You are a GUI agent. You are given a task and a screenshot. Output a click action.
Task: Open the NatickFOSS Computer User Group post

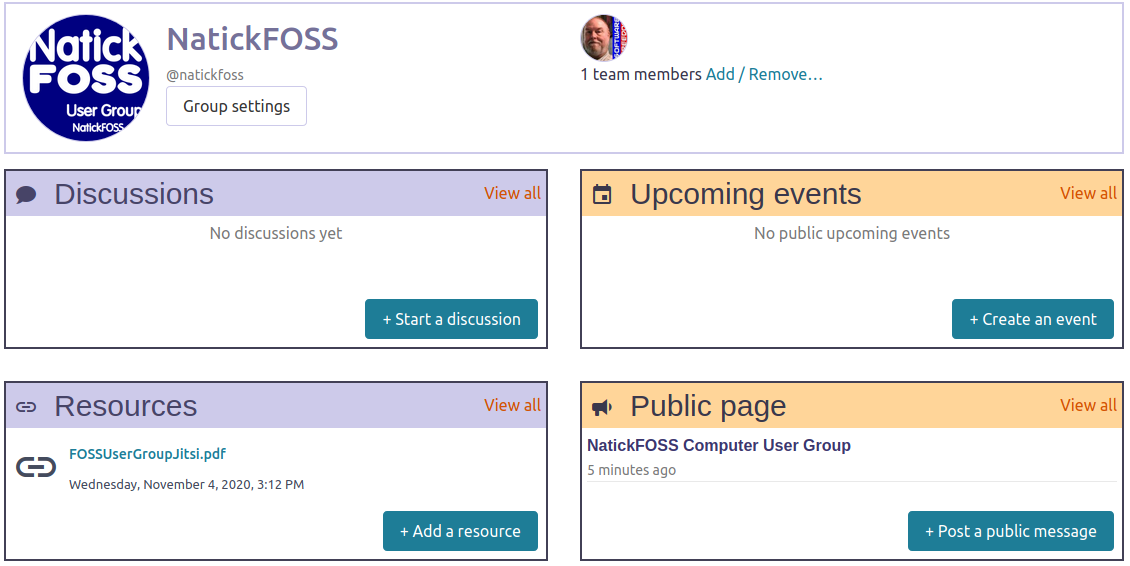click(x=718, y=445)
